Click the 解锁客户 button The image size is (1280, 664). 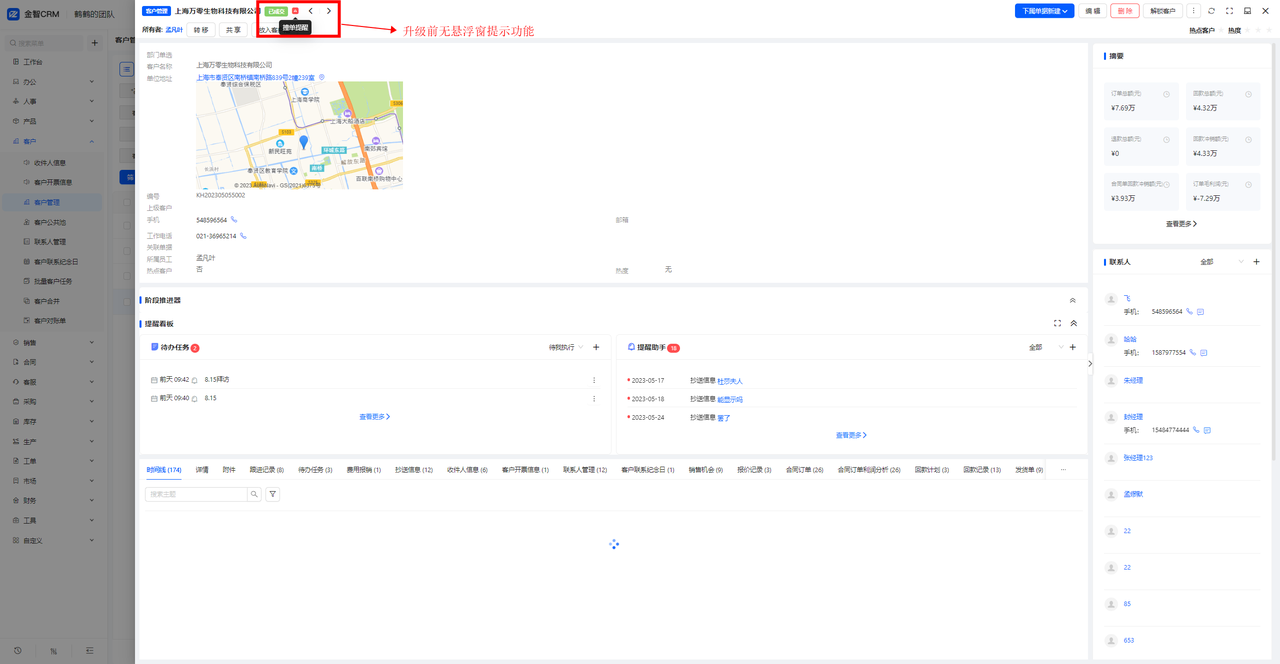click(x=1163, y=11)
